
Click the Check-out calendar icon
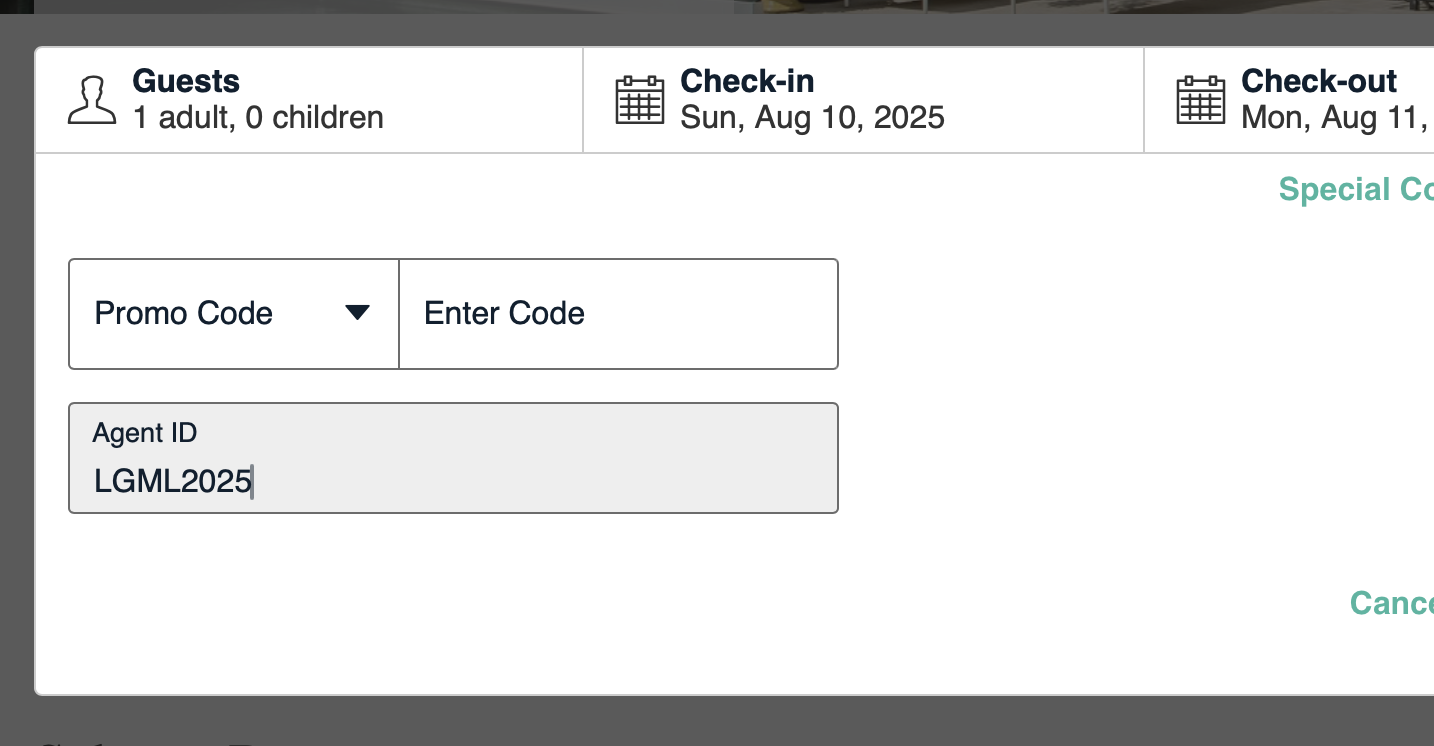[x=1200, y=100]
